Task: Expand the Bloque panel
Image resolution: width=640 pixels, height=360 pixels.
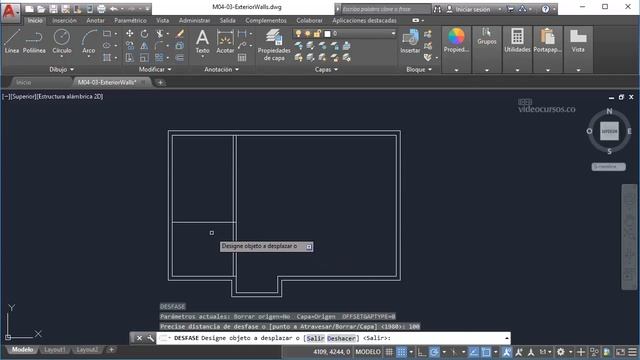Action: (419, 69)
